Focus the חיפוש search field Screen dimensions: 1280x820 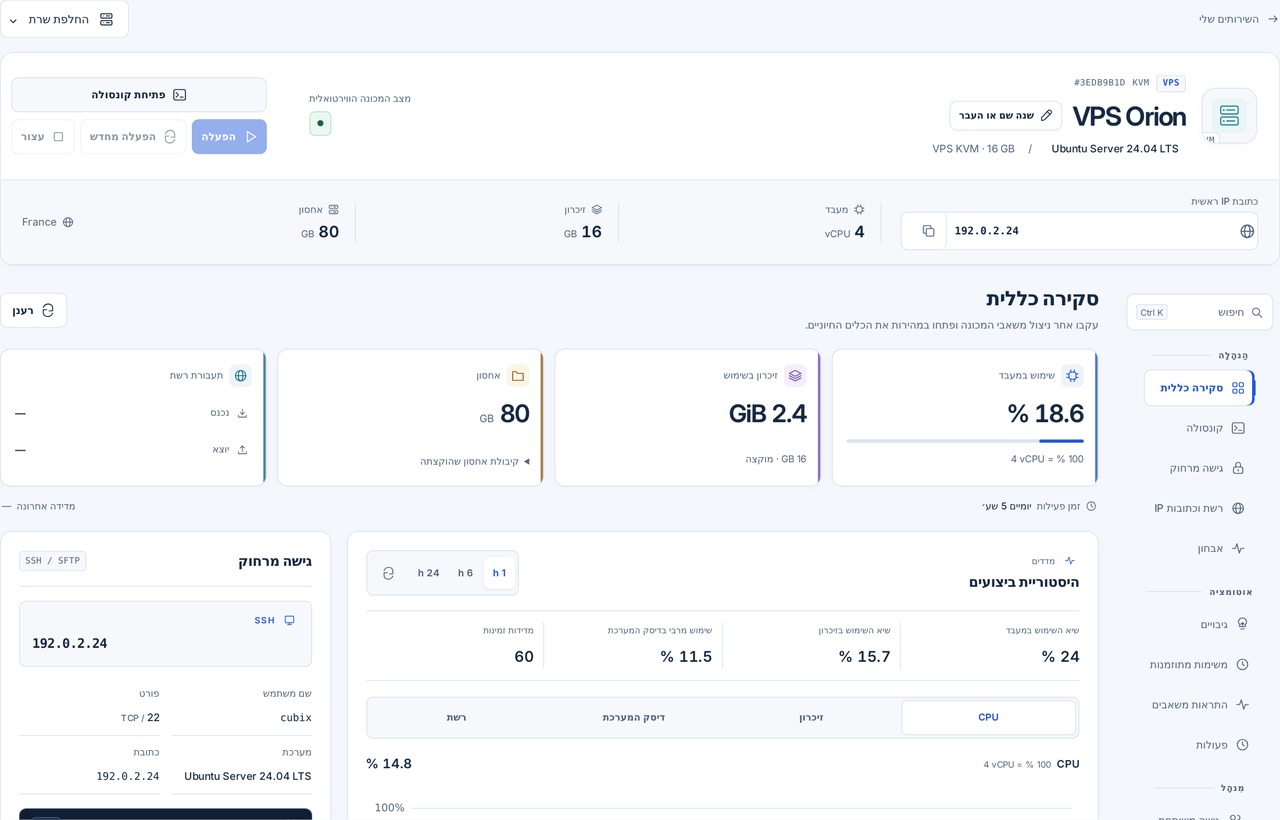1200,312
